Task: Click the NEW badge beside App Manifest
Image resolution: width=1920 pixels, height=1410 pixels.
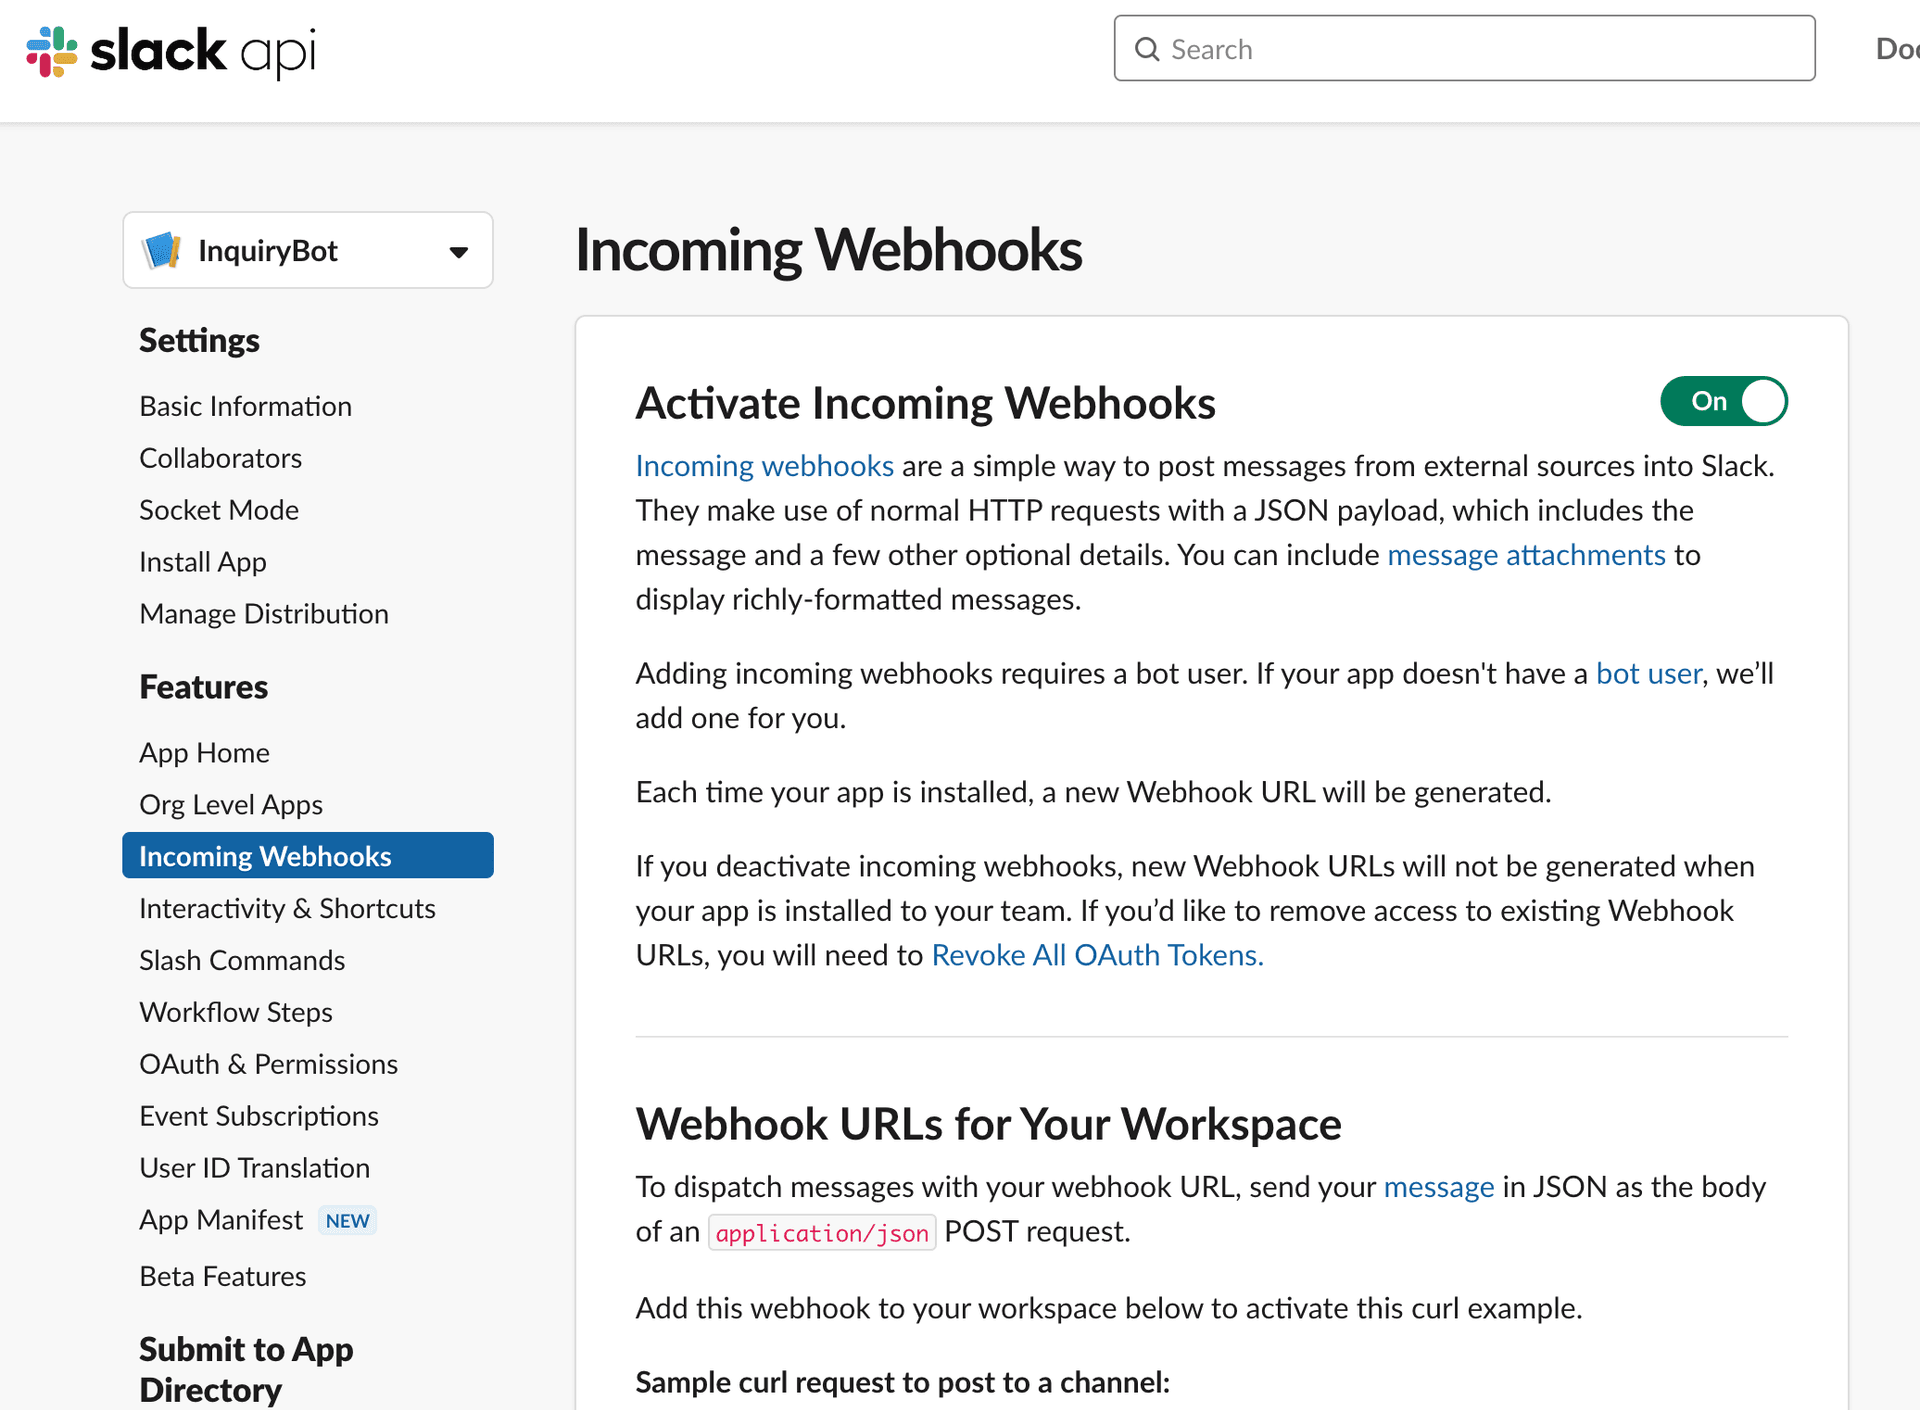Action: click(347, 1220)
